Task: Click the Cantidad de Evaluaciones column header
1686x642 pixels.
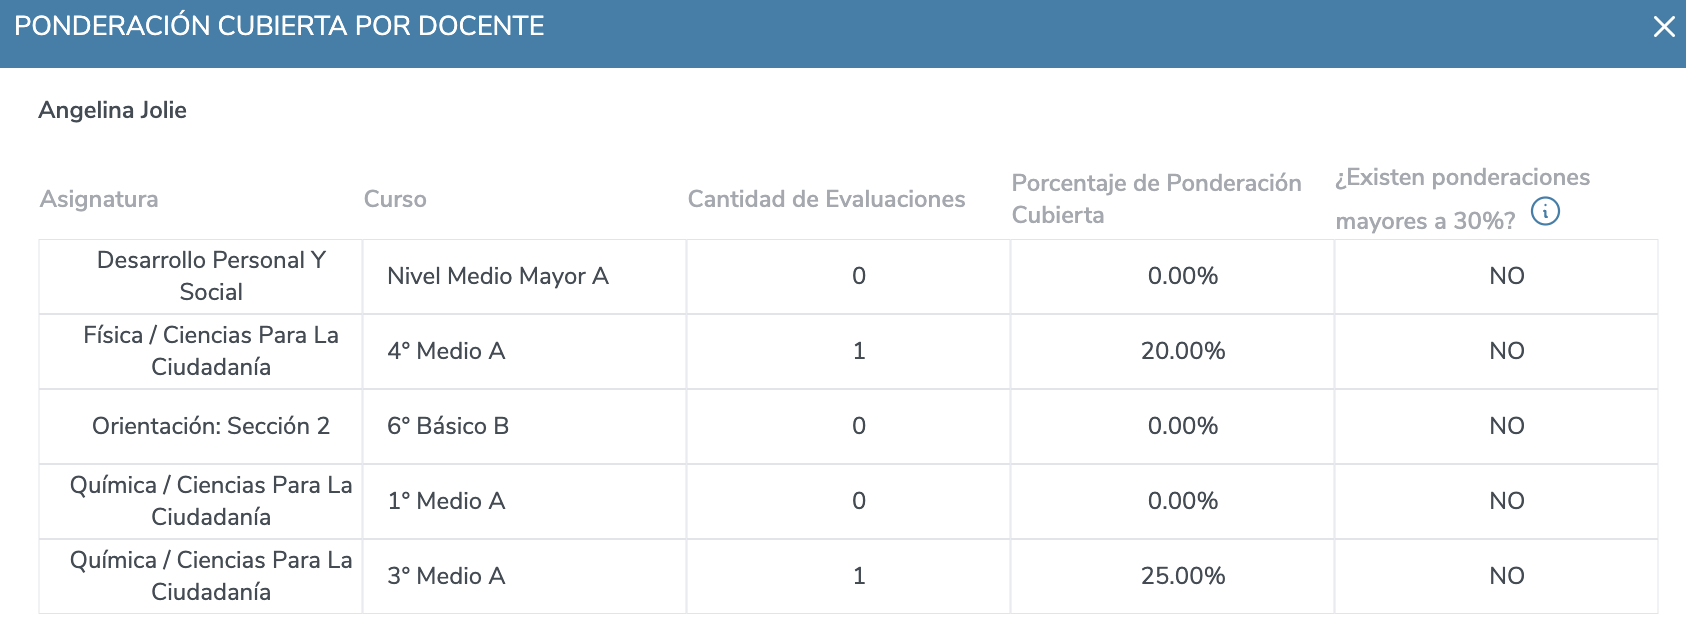Action: coord(826,199)
